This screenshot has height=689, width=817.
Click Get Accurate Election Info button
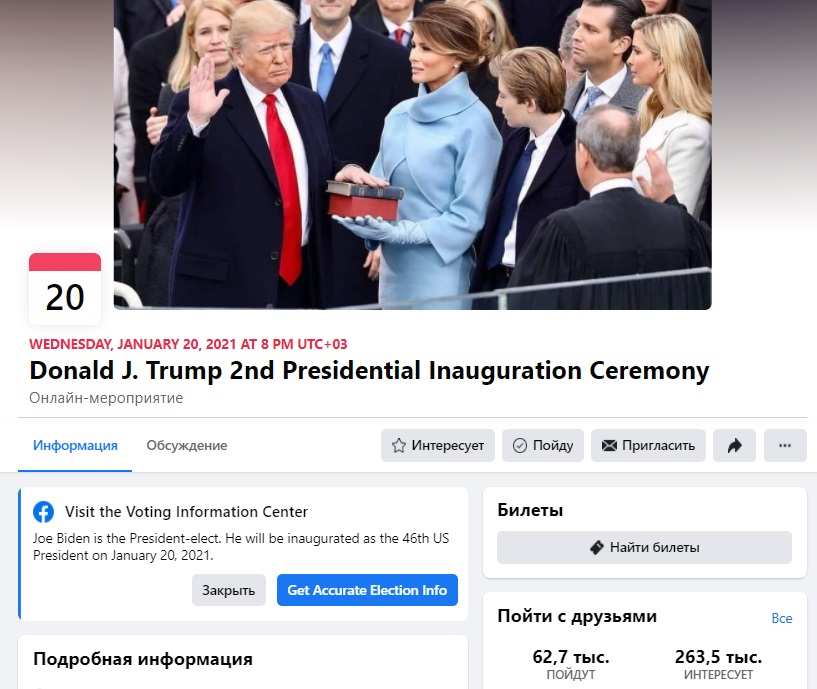(x=367, y=590)
